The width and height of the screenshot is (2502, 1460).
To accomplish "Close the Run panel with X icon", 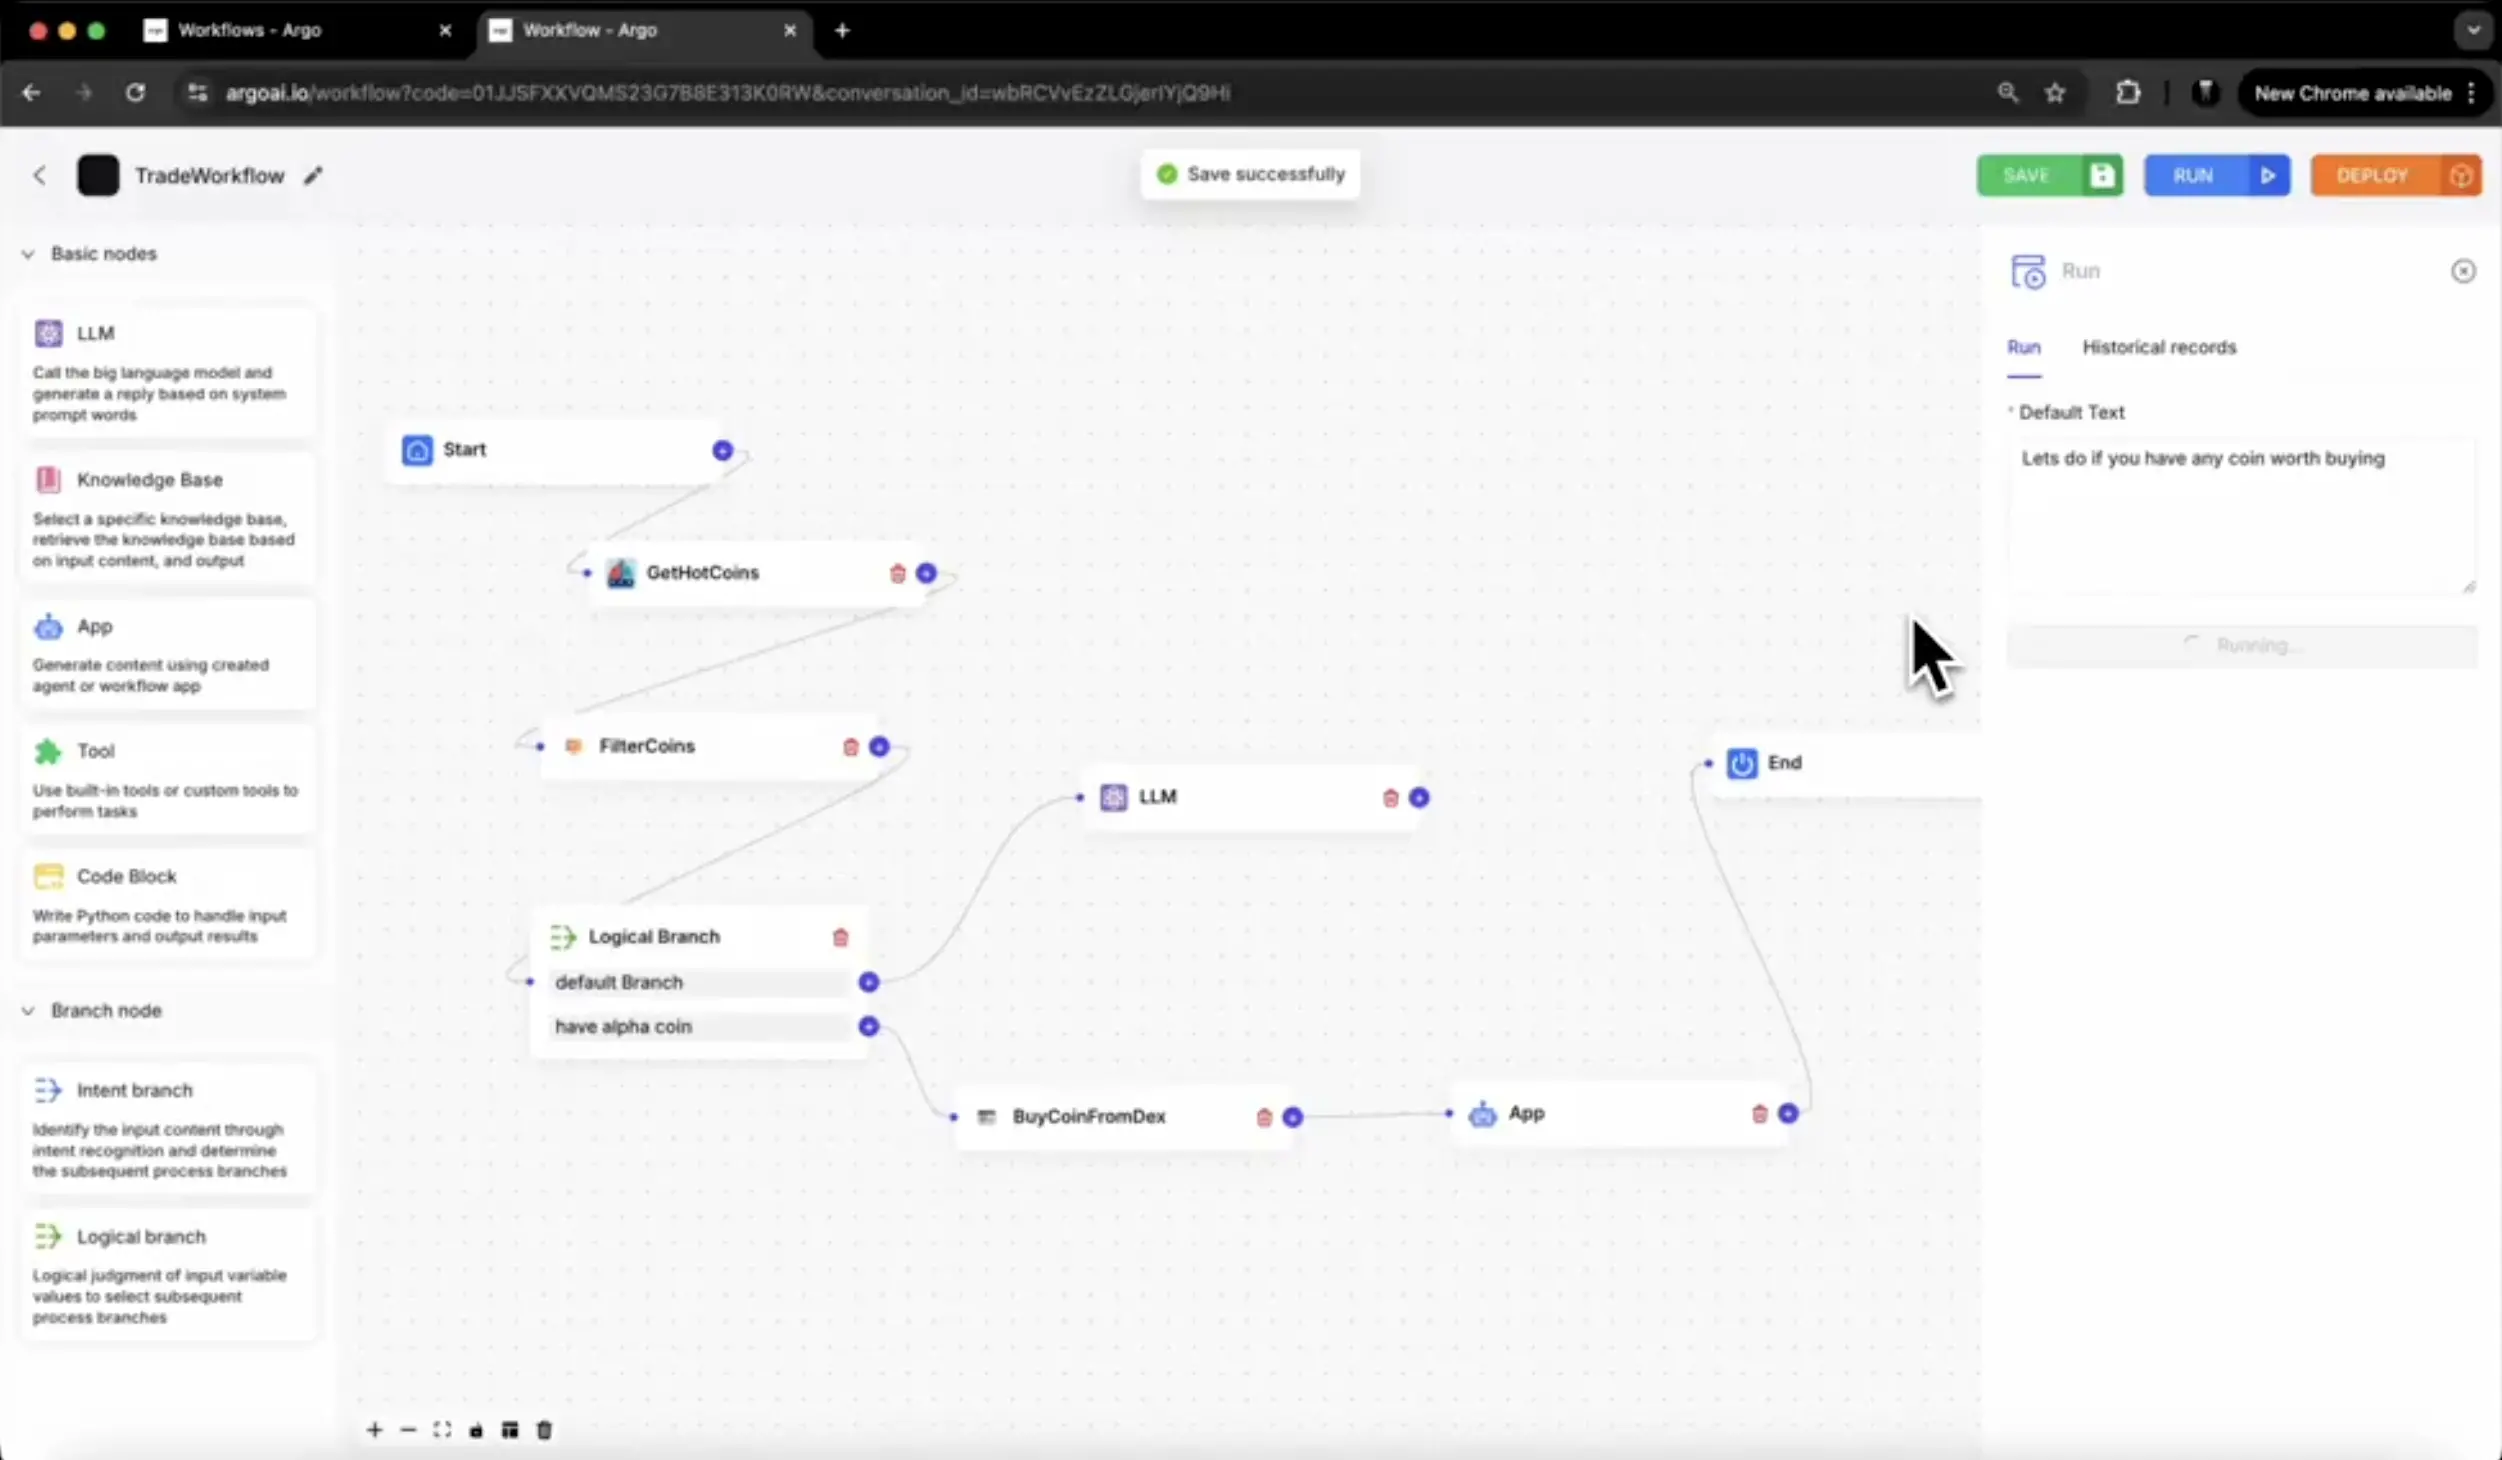I will [2463, 271].
